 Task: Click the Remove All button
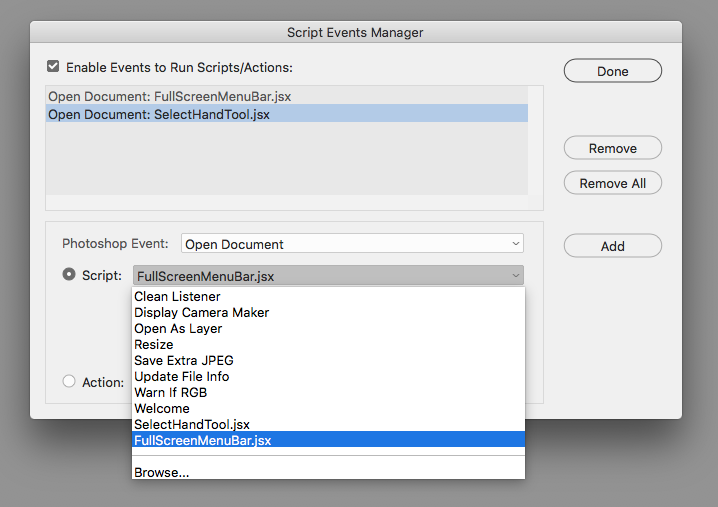(612, 183)
